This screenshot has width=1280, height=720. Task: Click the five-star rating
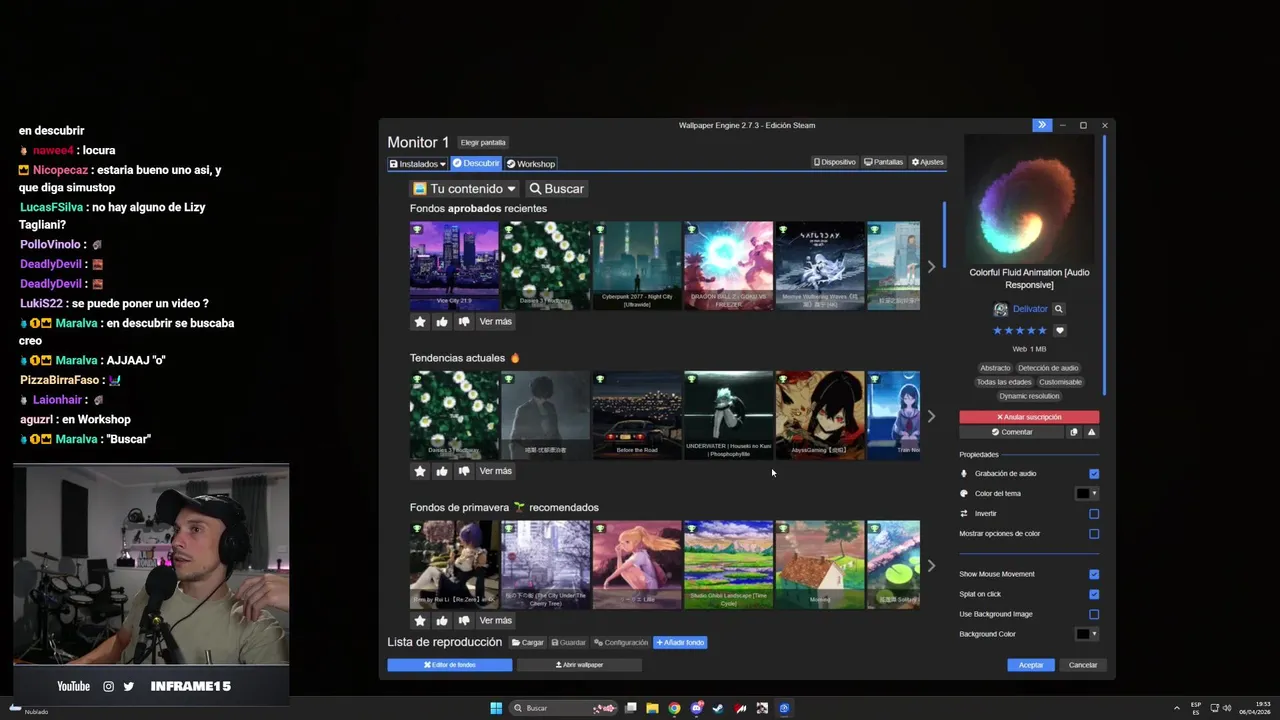(1019, 331)
